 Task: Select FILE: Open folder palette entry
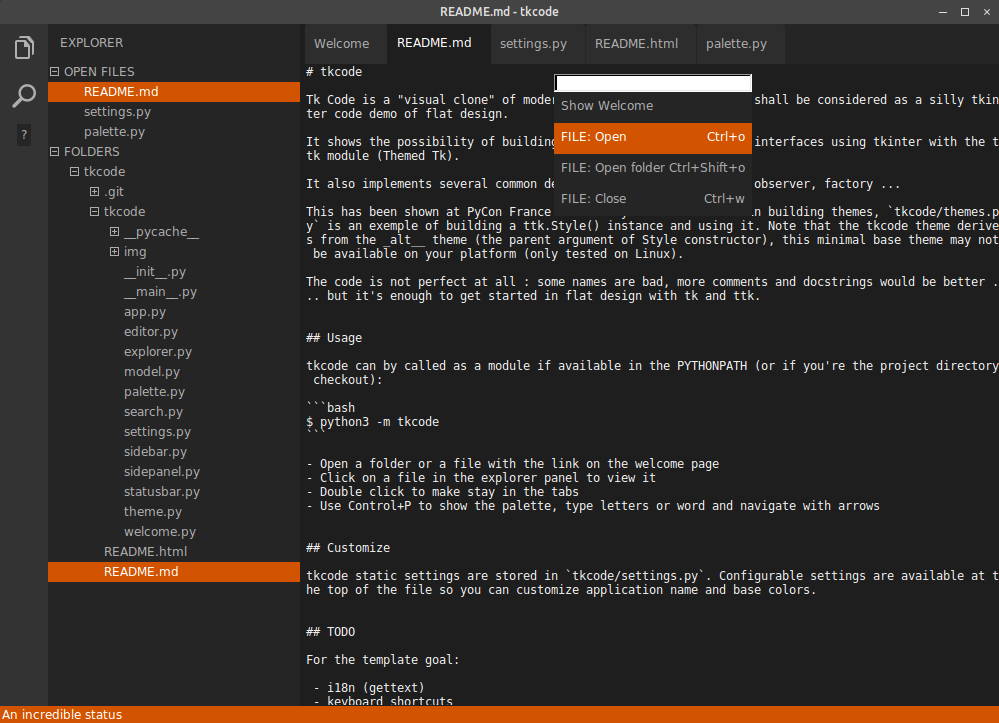[x=653, y=168]
